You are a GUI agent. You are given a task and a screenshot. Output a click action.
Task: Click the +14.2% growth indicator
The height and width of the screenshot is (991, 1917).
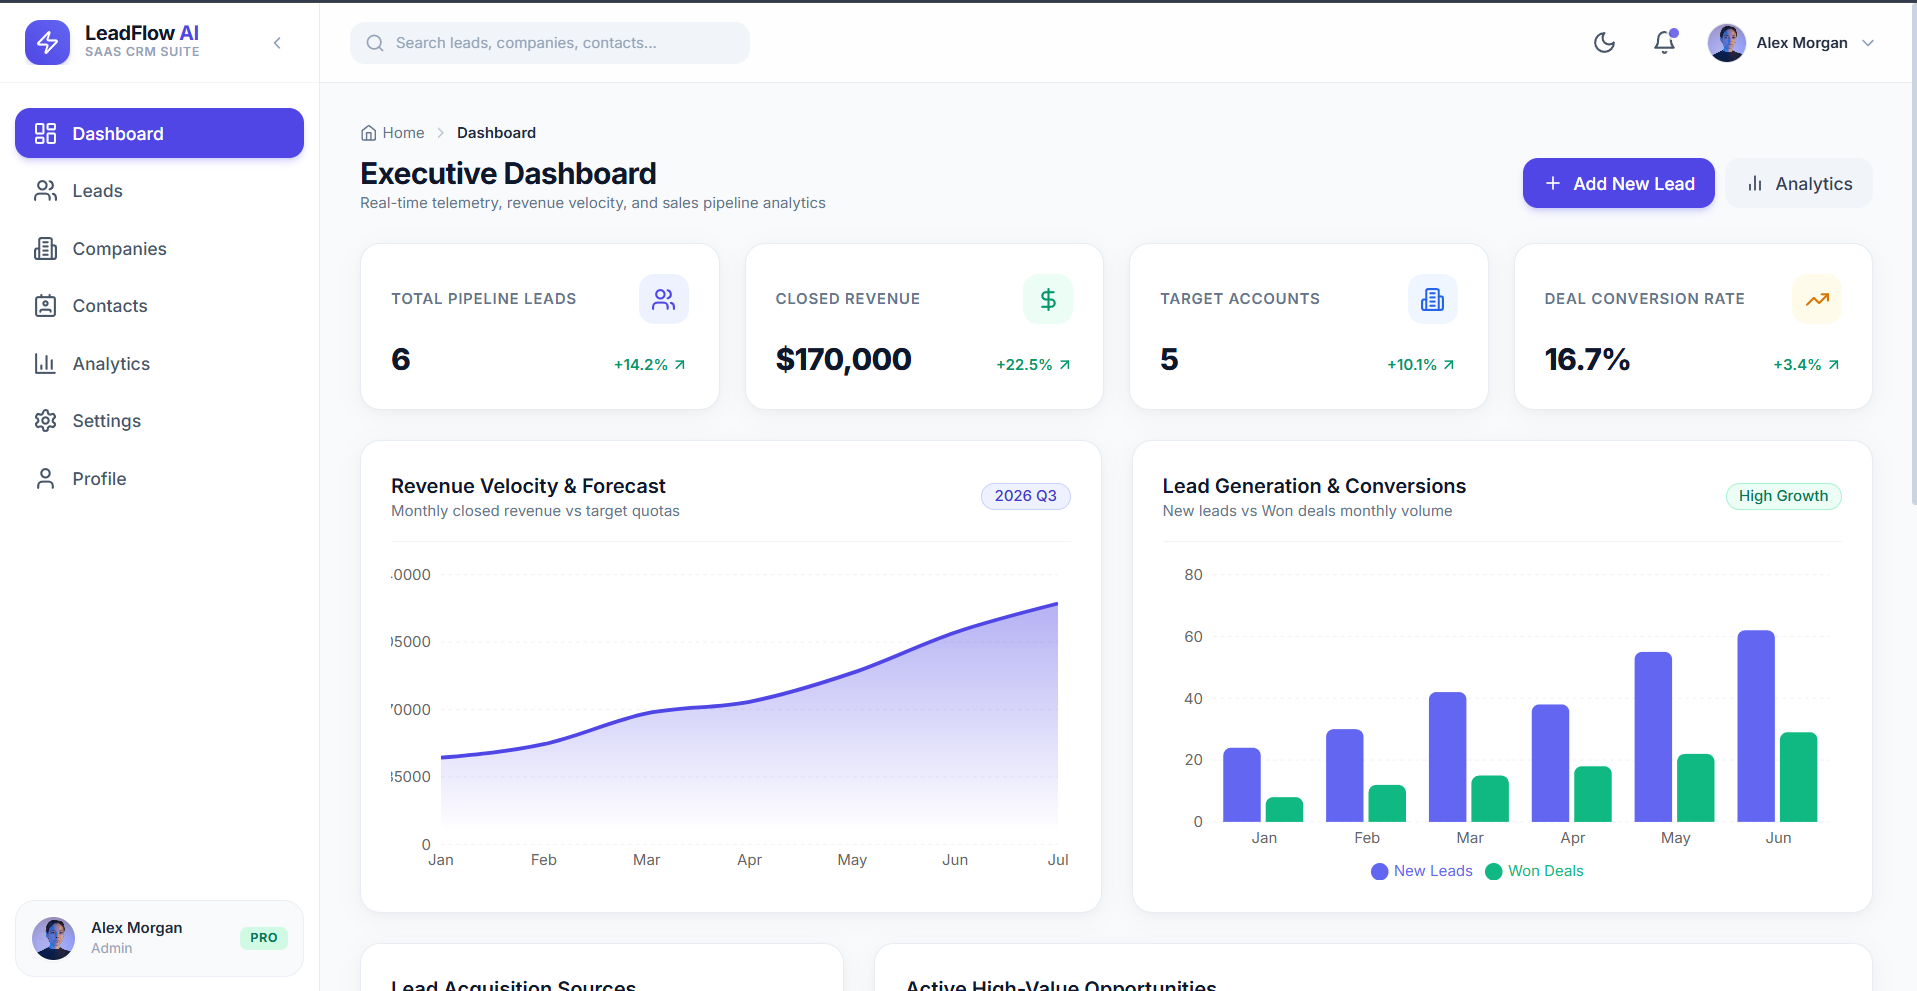click(650, 365)
